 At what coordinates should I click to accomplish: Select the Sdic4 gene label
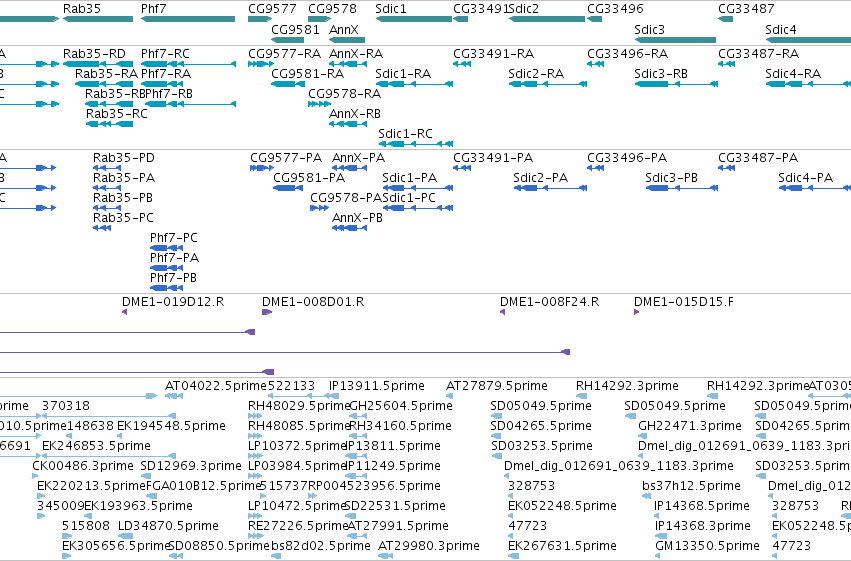point(780,29)
